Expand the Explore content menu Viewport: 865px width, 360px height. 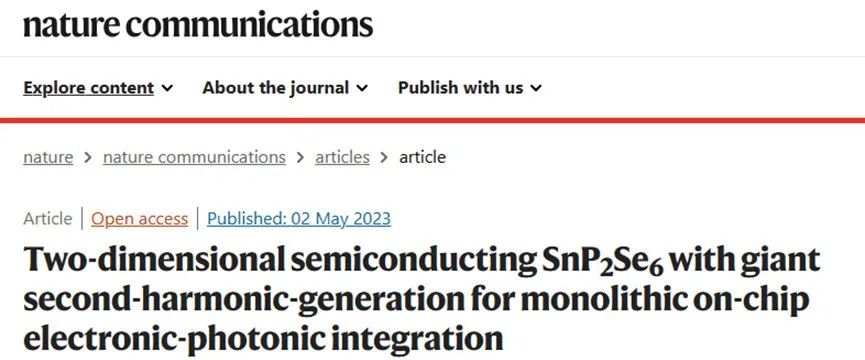click(x=98, y=88)
